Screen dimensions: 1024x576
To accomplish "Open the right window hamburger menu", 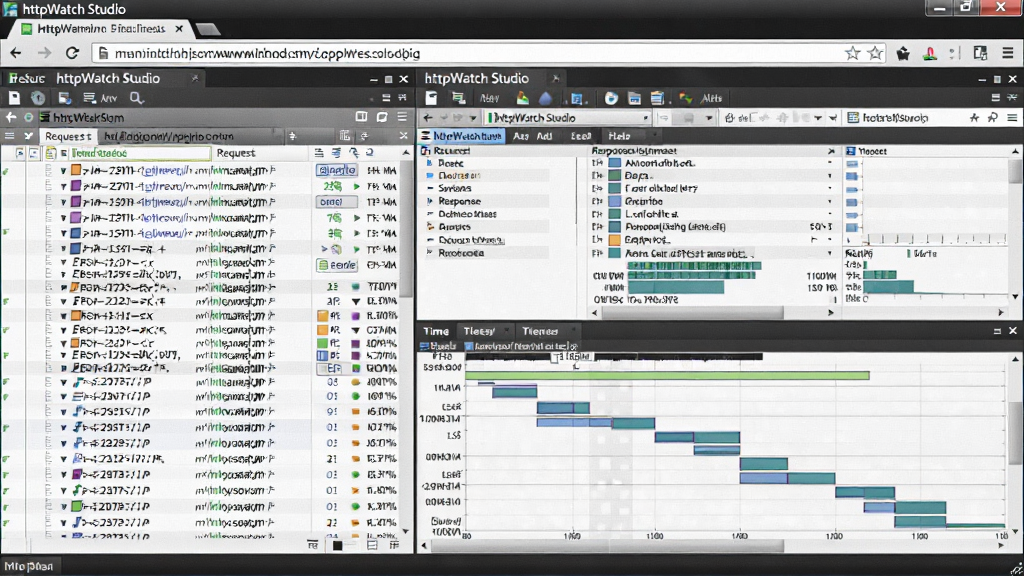I will point(1012,118).
